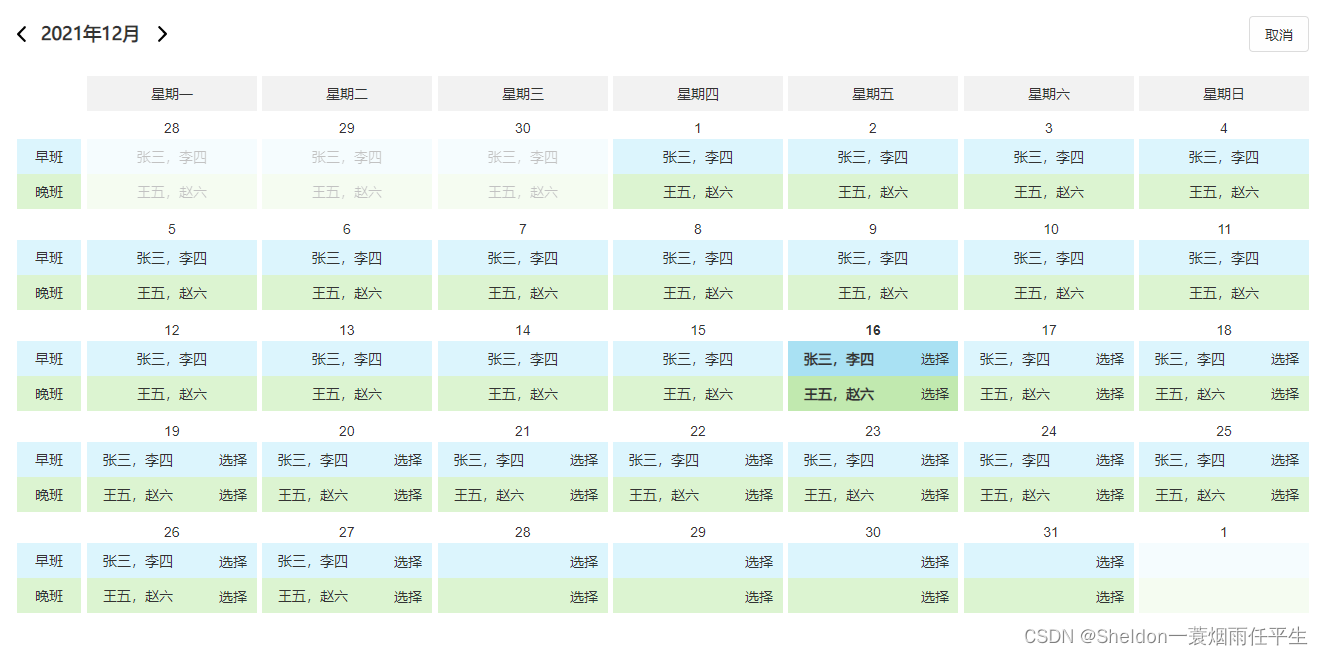This screenshot has width=1323, height=655.
Task: Click date number 1 under 星期四
Action: pos(698,128)
